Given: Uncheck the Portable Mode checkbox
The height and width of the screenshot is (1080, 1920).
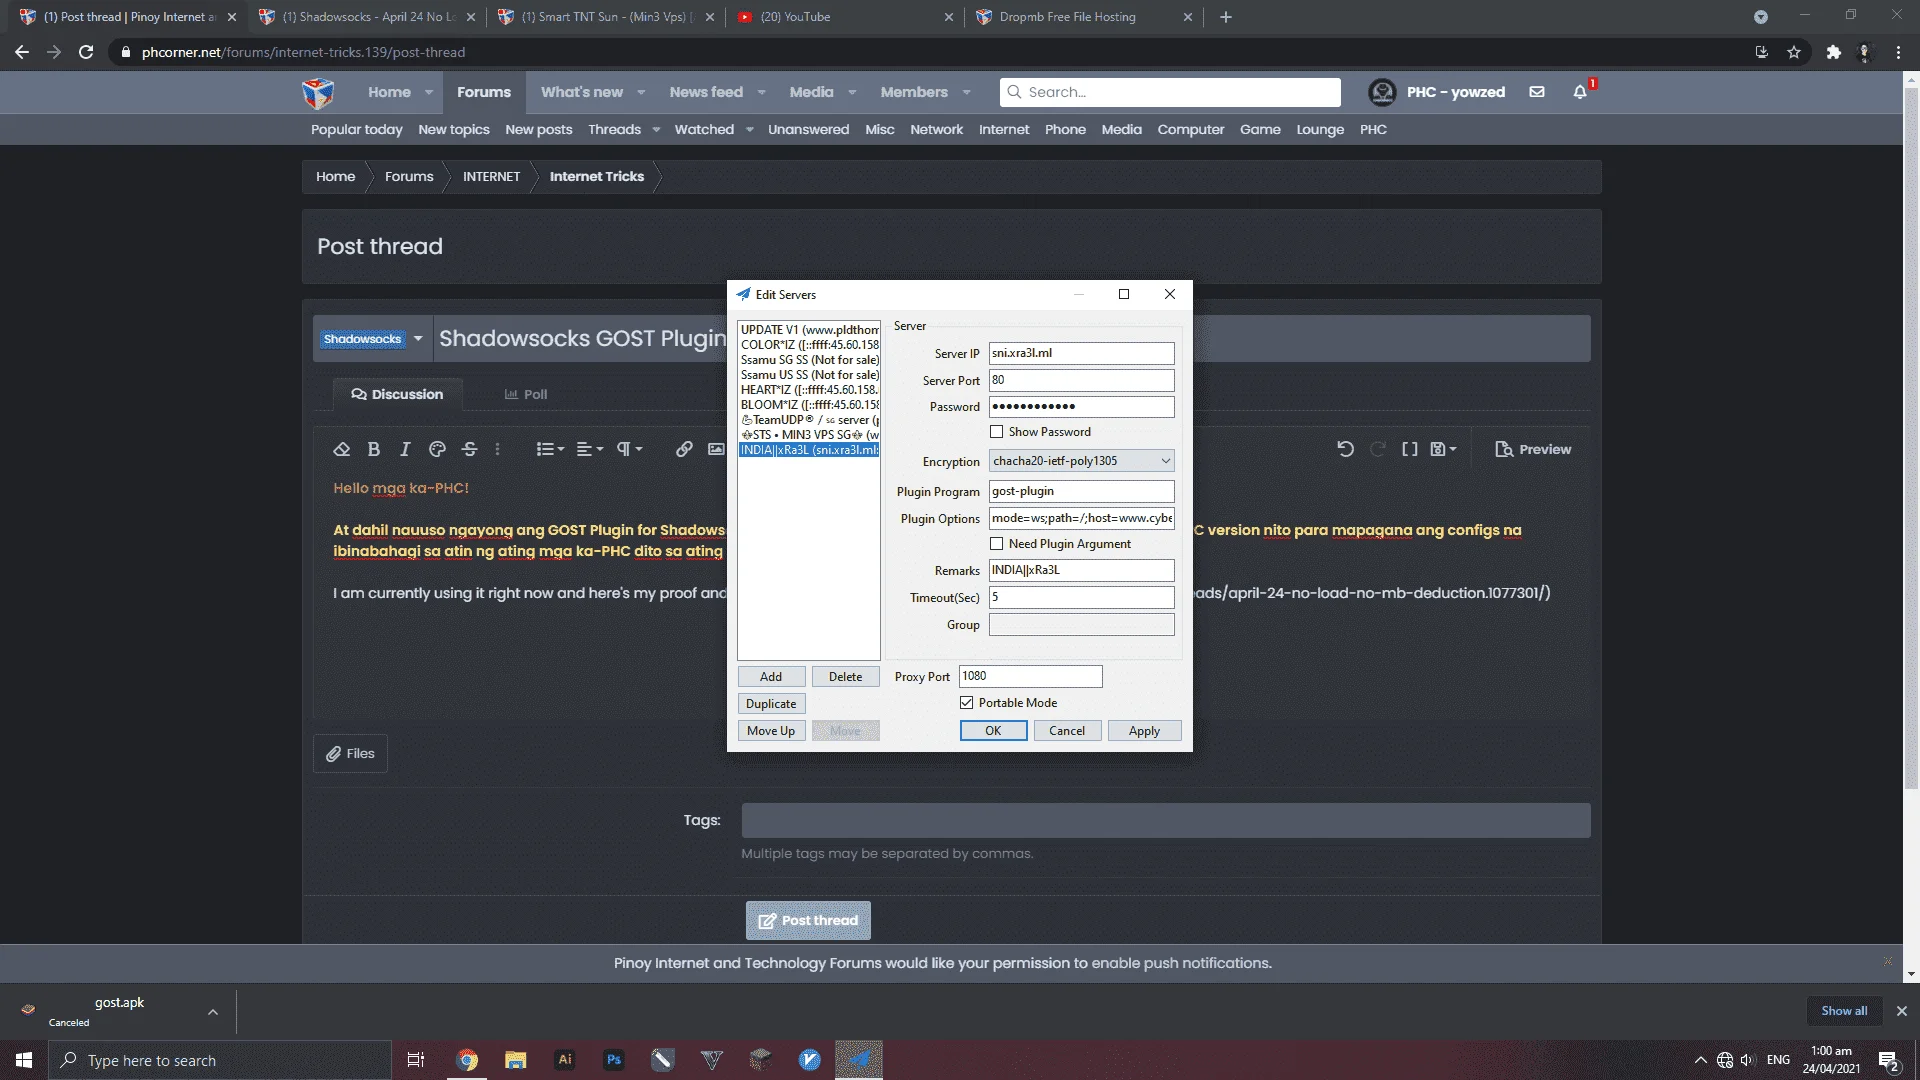Looking at the screenshot, I should pos(966,703).
